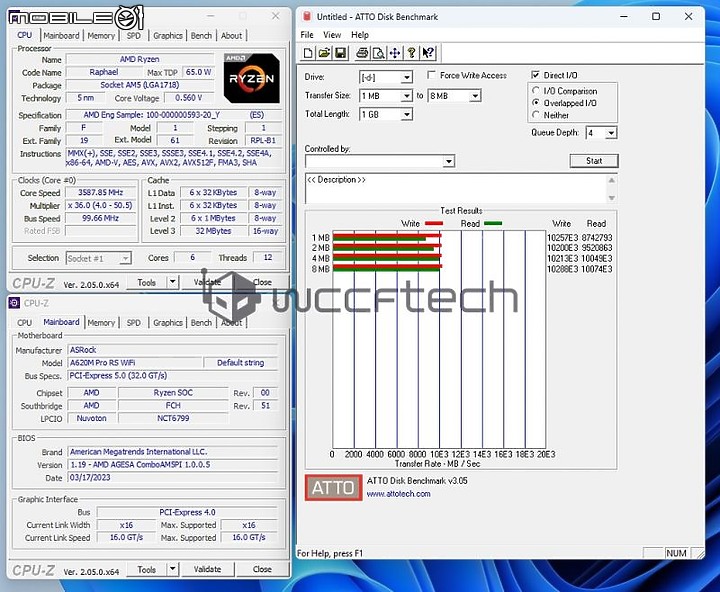Click the Description box scroll up arrow

612,180
